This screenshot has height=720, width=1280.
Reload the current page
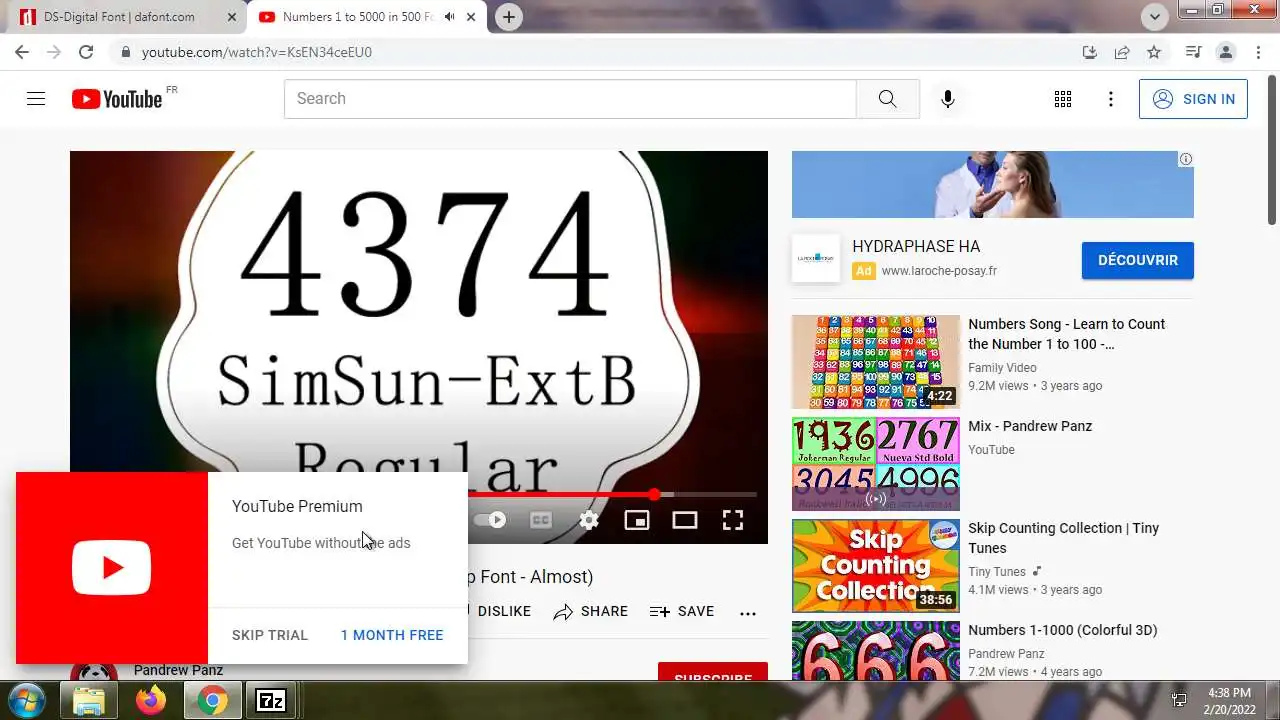(x=86, y=52)
